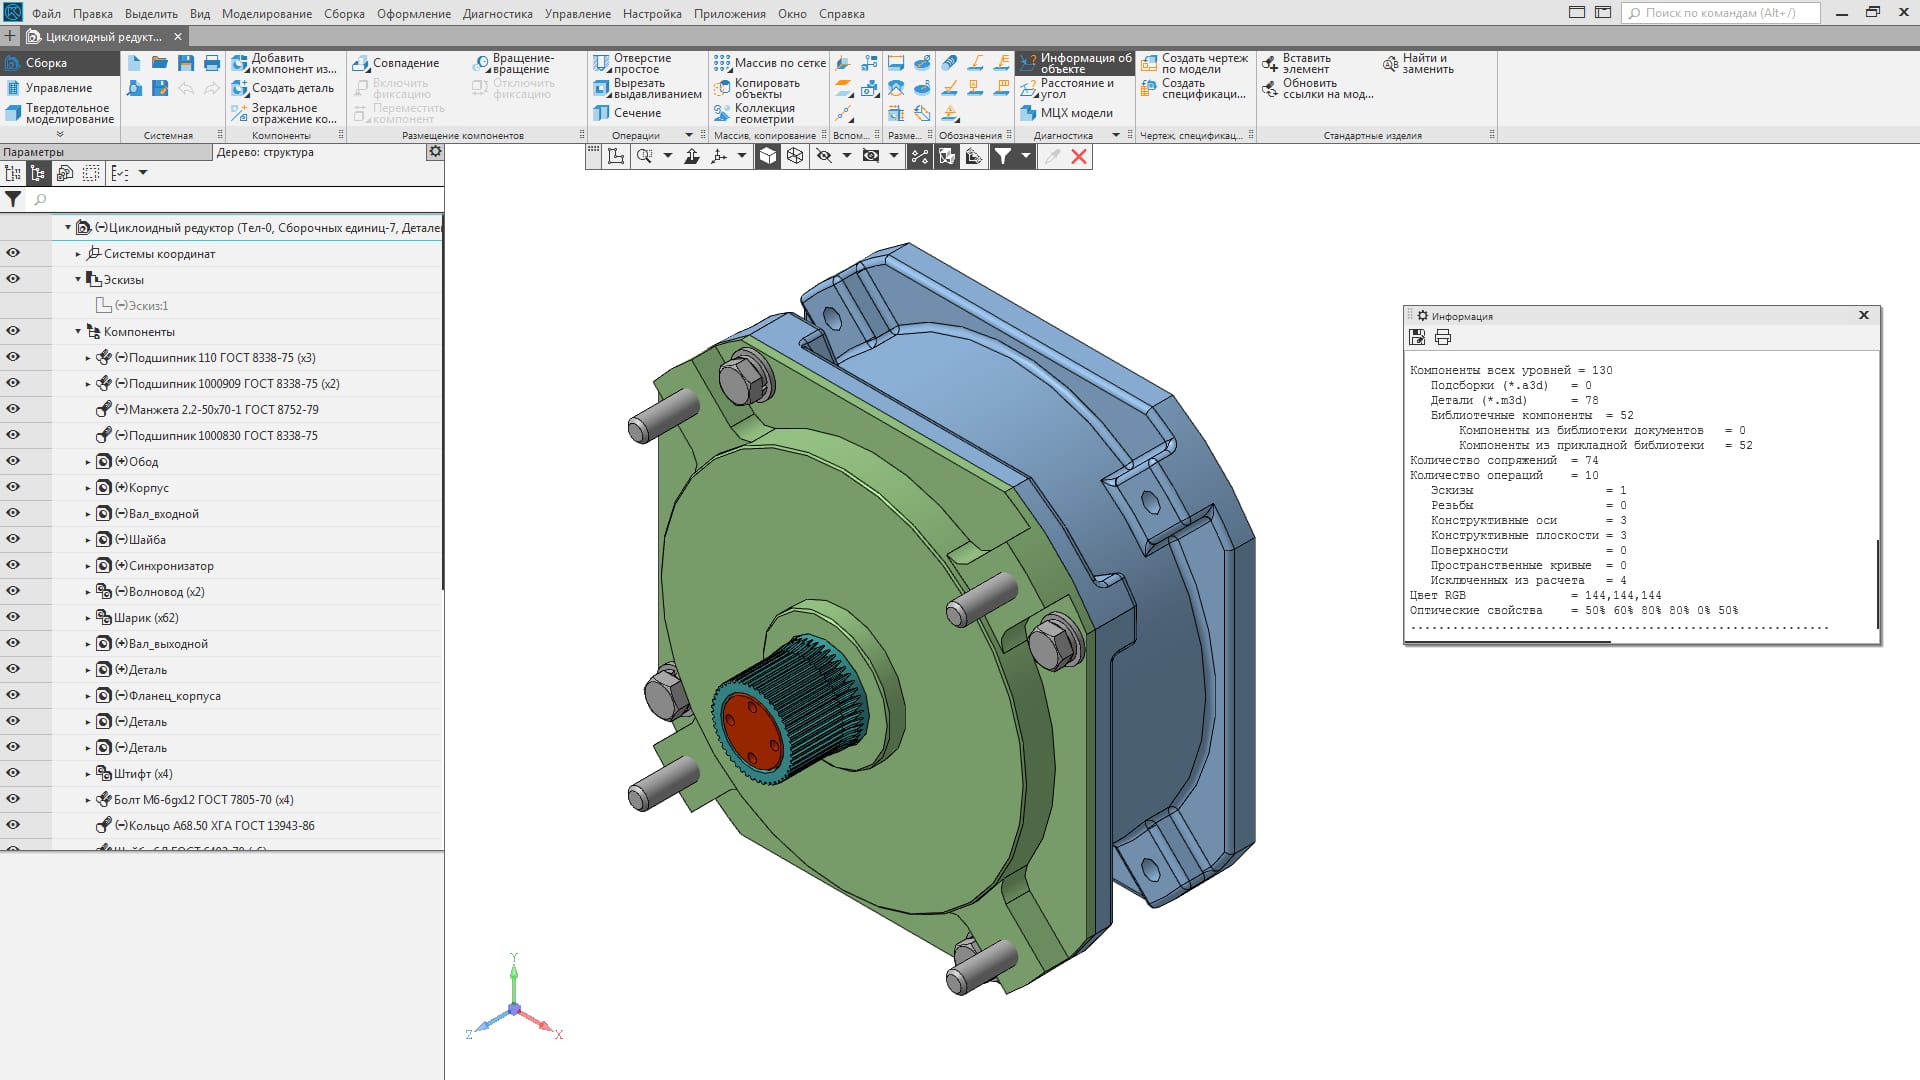
Task: Click the red X in view toolbar
Action: pyautogui.click(x=1079, y=156)
